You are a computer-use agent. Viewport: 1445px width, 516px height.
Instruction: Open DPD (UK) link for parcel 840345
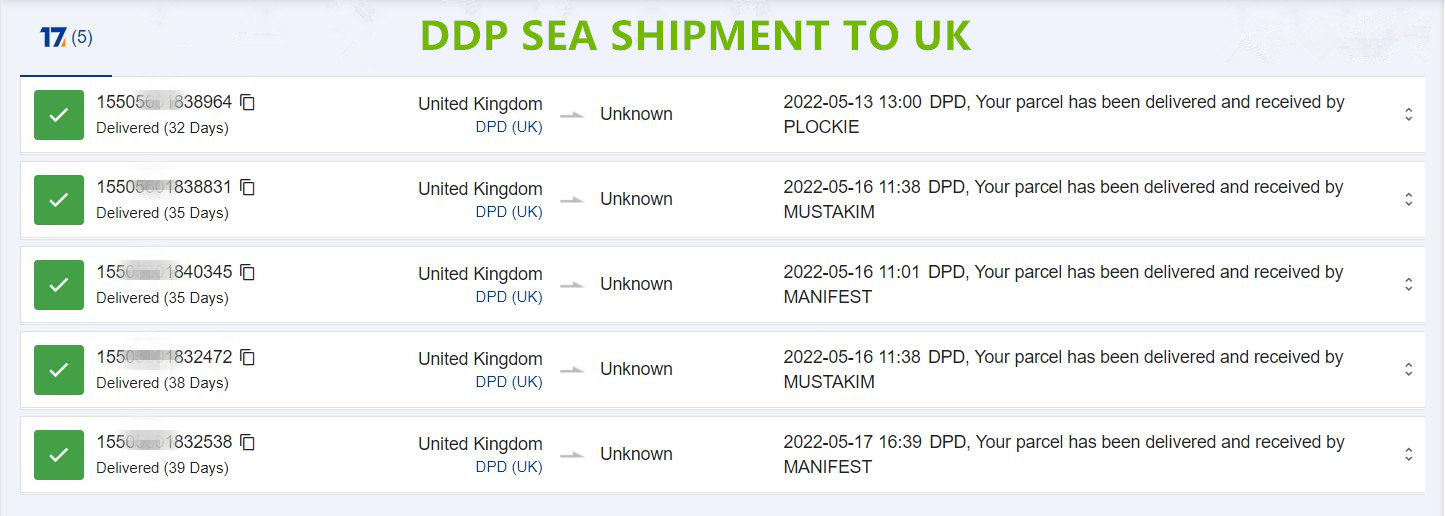coord(509,297)
